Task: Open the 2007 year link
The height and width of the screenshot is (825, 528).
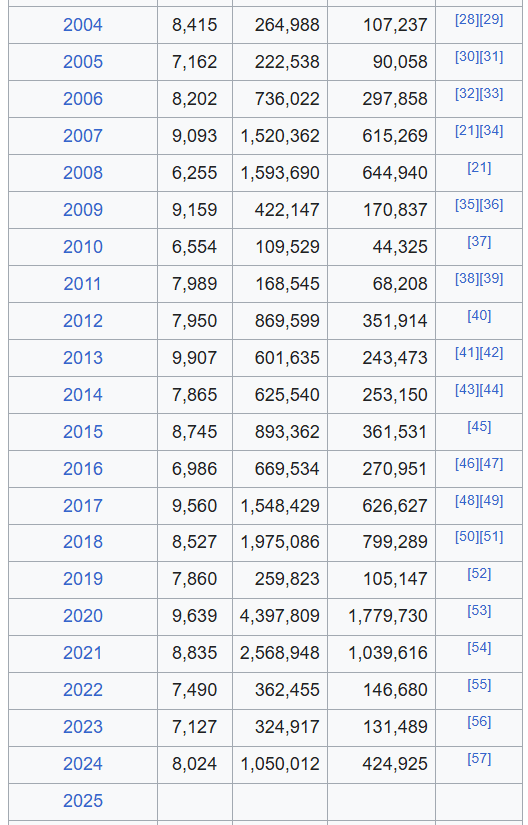Action: pyautogui.click(x=83, y=136)
